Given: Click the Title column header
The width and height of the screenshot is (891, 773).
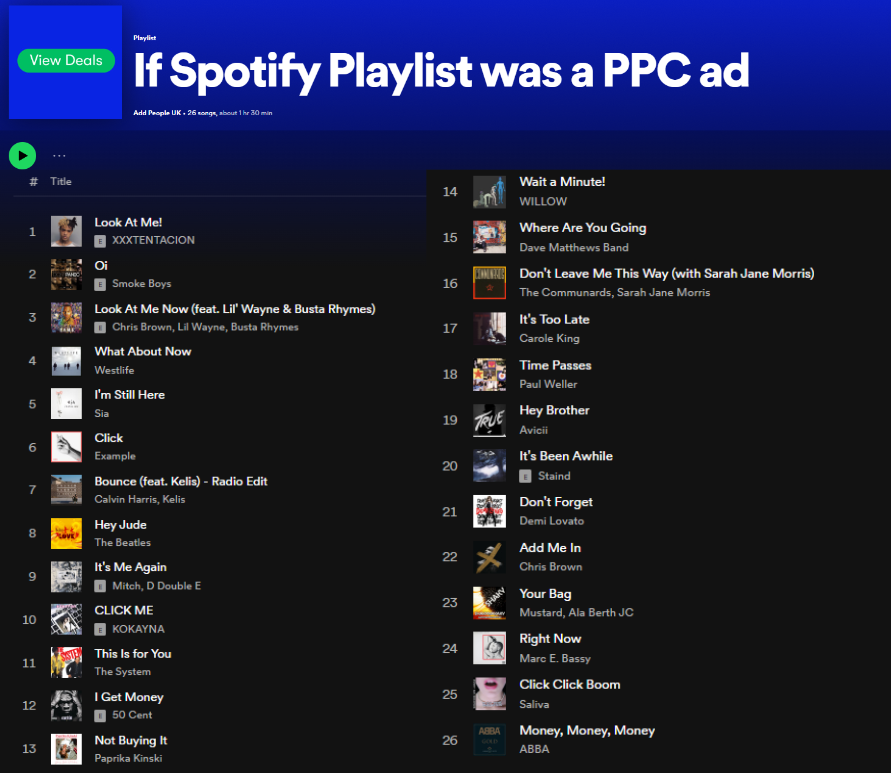Looking at the screenshot, I should tap(61, 181).
